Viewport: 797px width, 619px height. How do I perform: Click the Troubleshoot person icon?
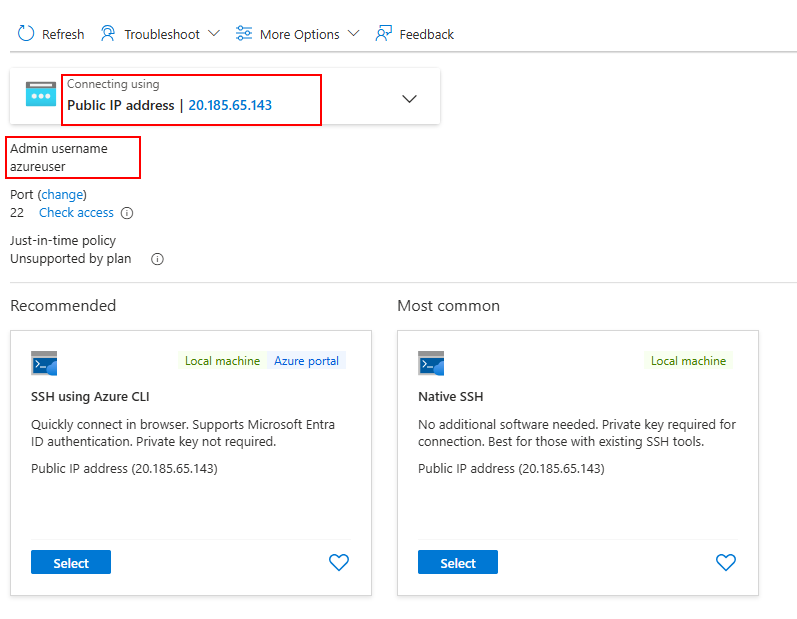point(108,34)
